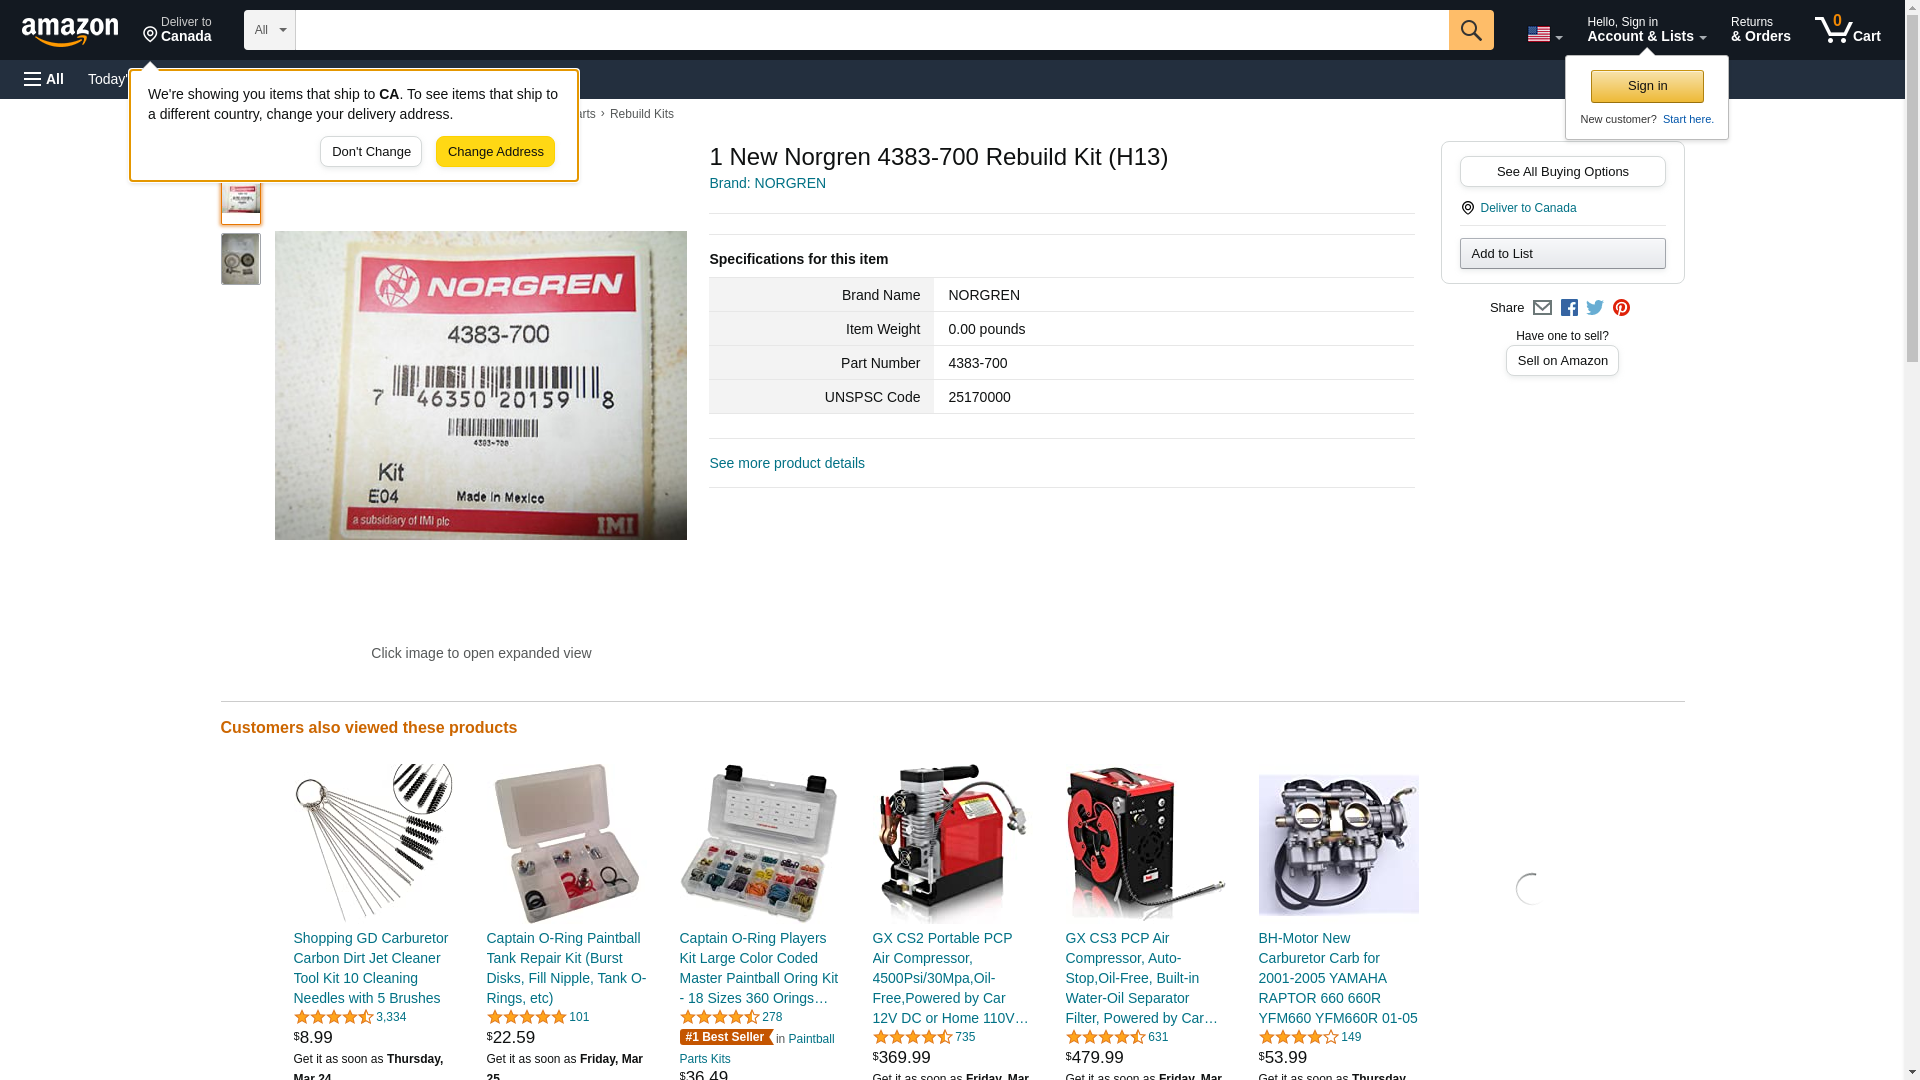Click Add to List button
The image size is (1920, 1080).
(1562, 254)
